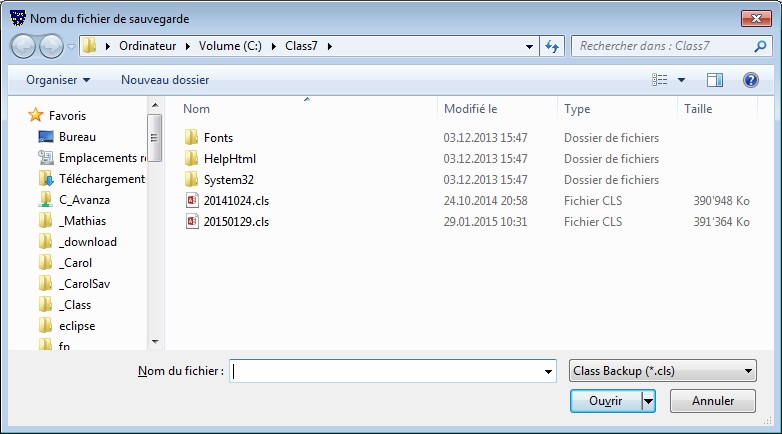Click the sidebar scrollbar up arrow

click(155, 105)
